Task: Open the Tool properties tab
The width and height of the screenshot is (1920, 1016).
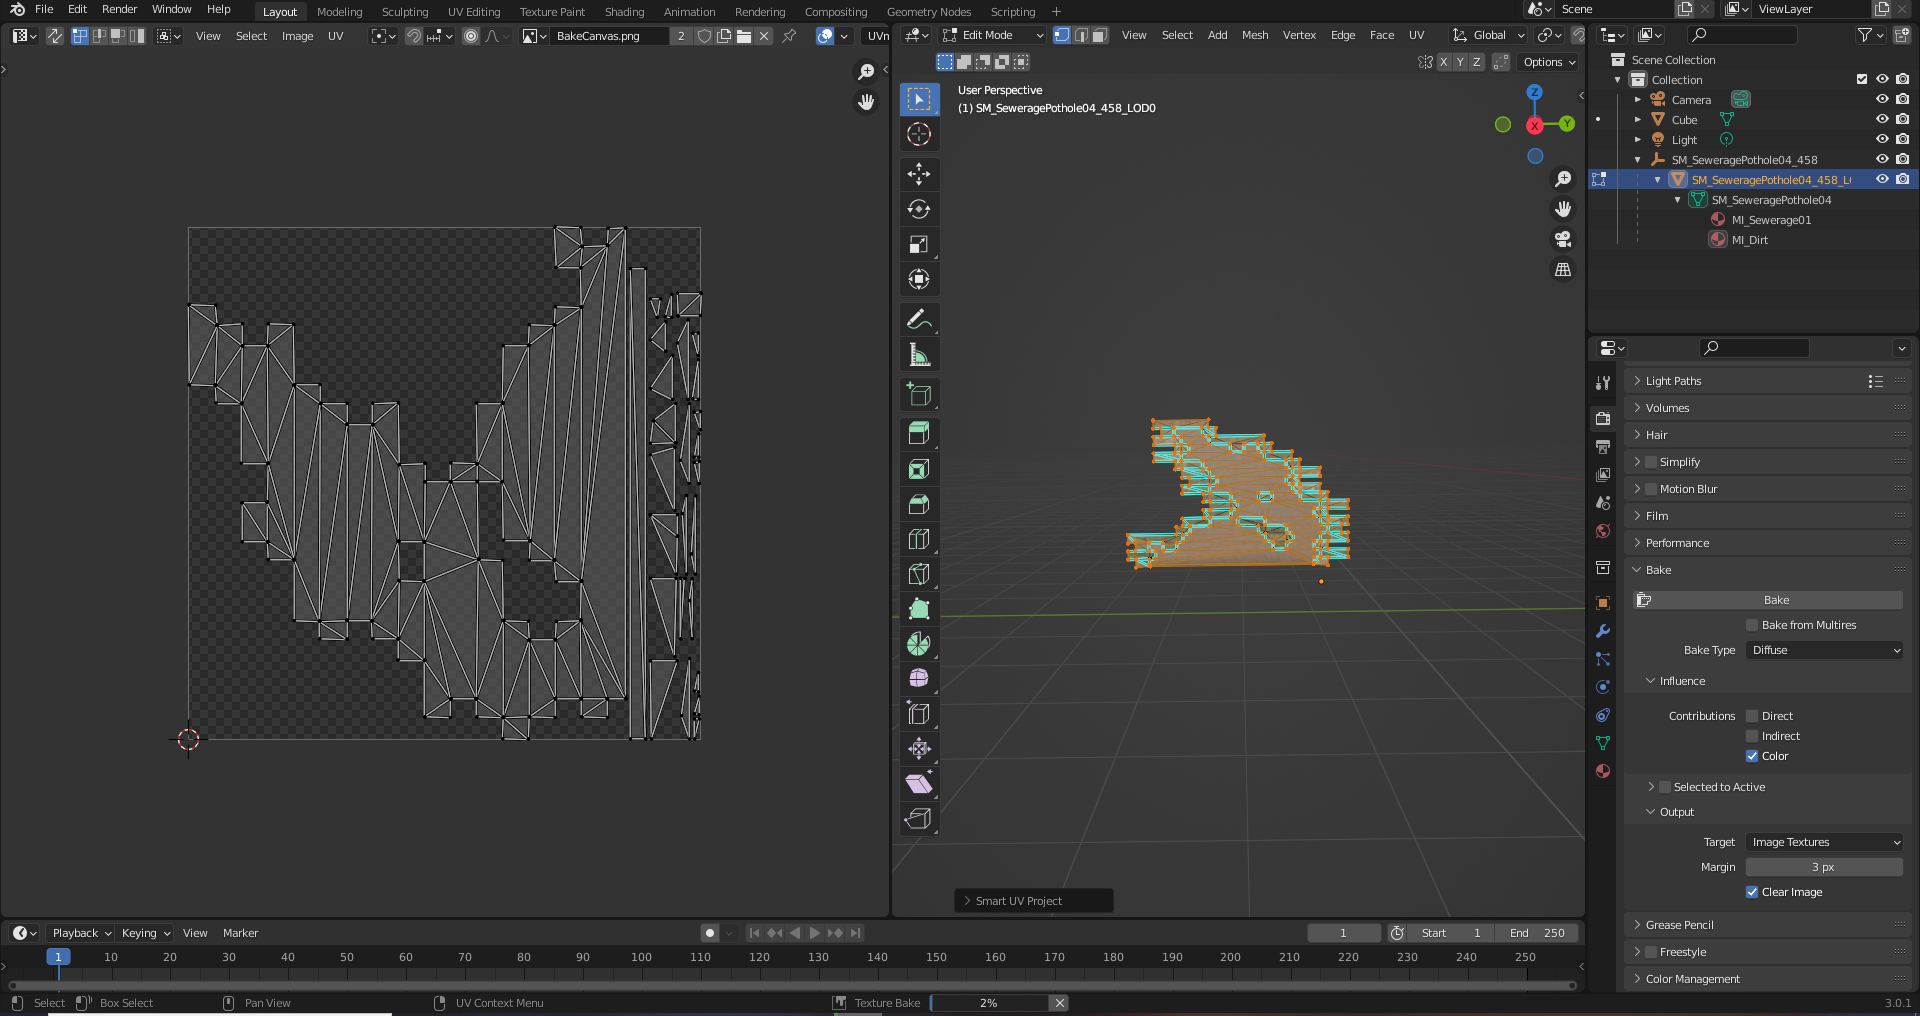Action: (x=1603, y=383)
